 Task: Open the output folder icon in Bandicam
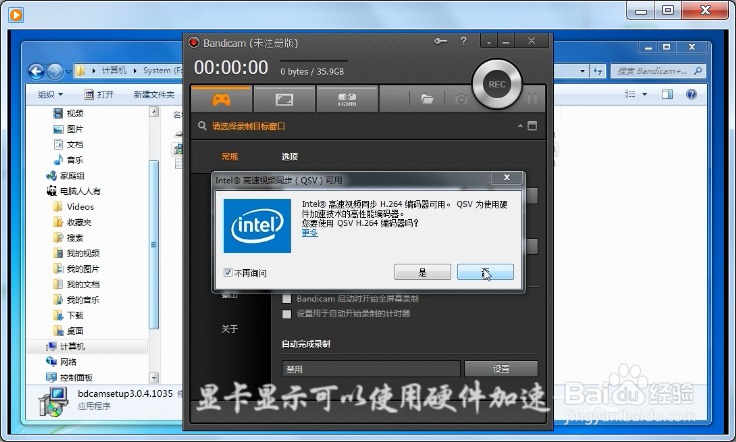427,99
